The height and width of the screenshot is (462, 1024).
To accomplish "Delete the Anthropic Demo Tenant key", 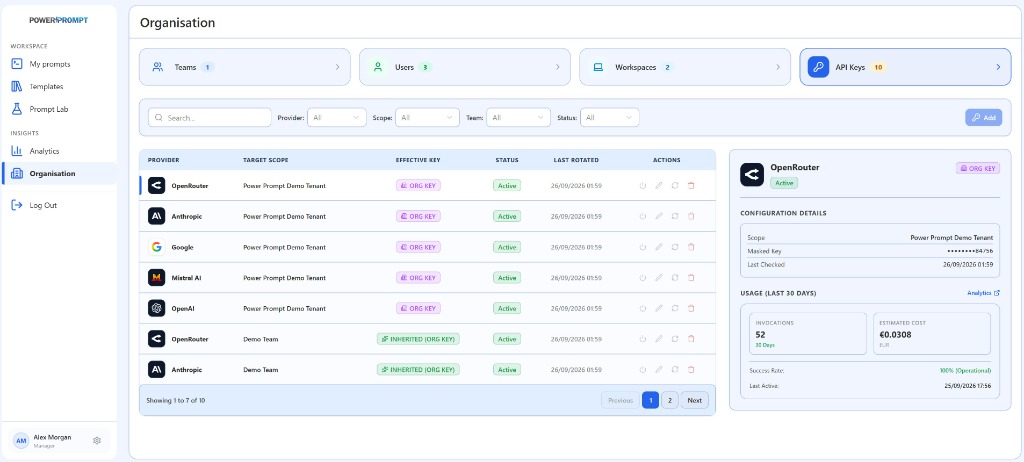I will (x=691, y=216).
